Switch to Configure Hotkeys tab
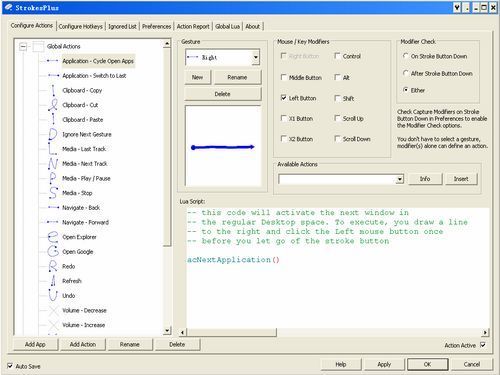Screen dimensions: 500x375 click(x=81, y=26)
